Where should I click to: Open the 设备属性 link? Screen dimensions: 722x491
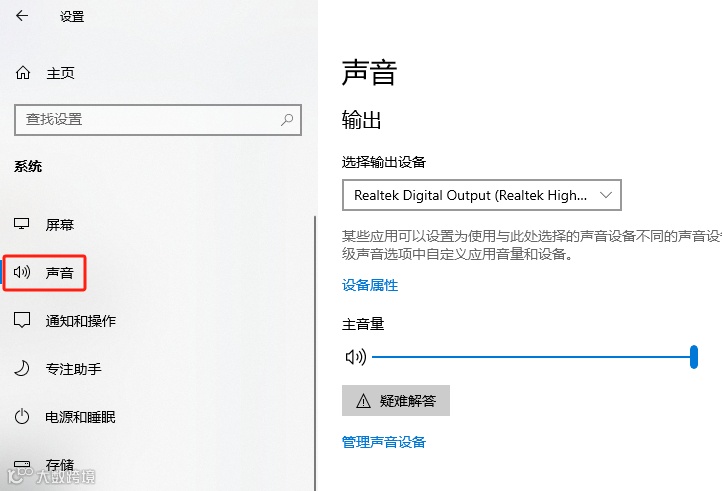pos(370,285)
